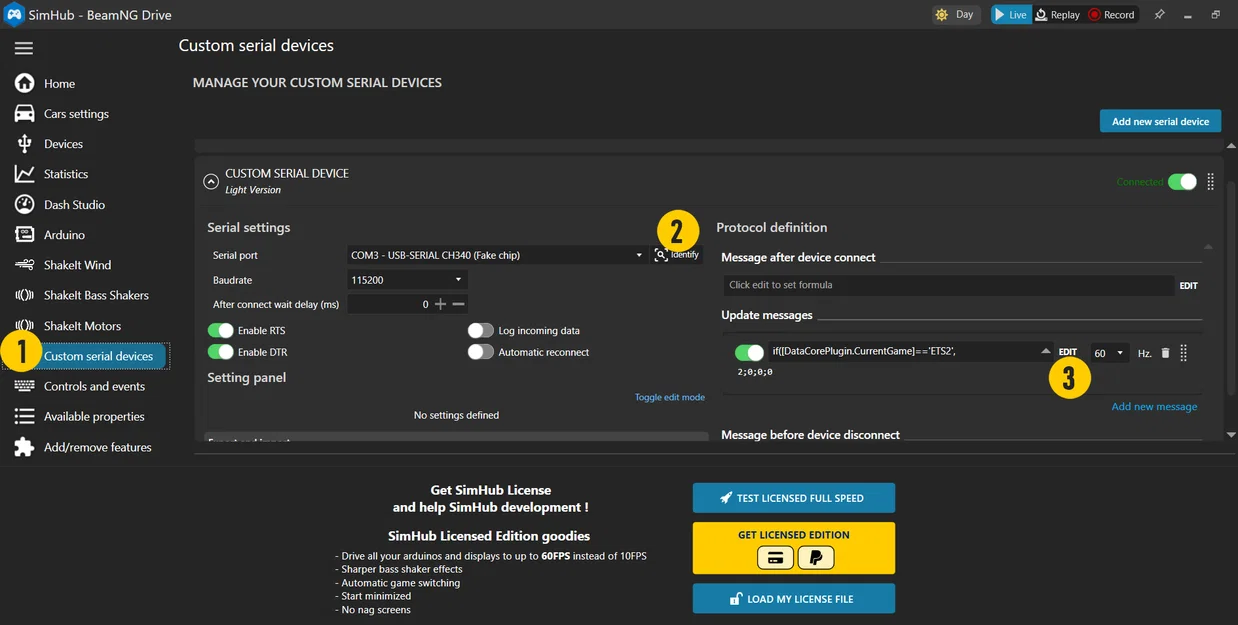The image size is (1238, 625).
Task: Open ShakeIt Motors page
Action: (82, 326)
